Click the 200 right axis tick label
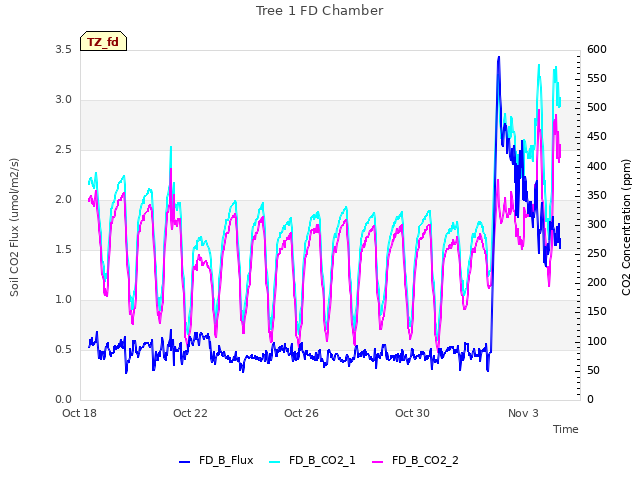The image size is (640, 480). coord(597,282)
